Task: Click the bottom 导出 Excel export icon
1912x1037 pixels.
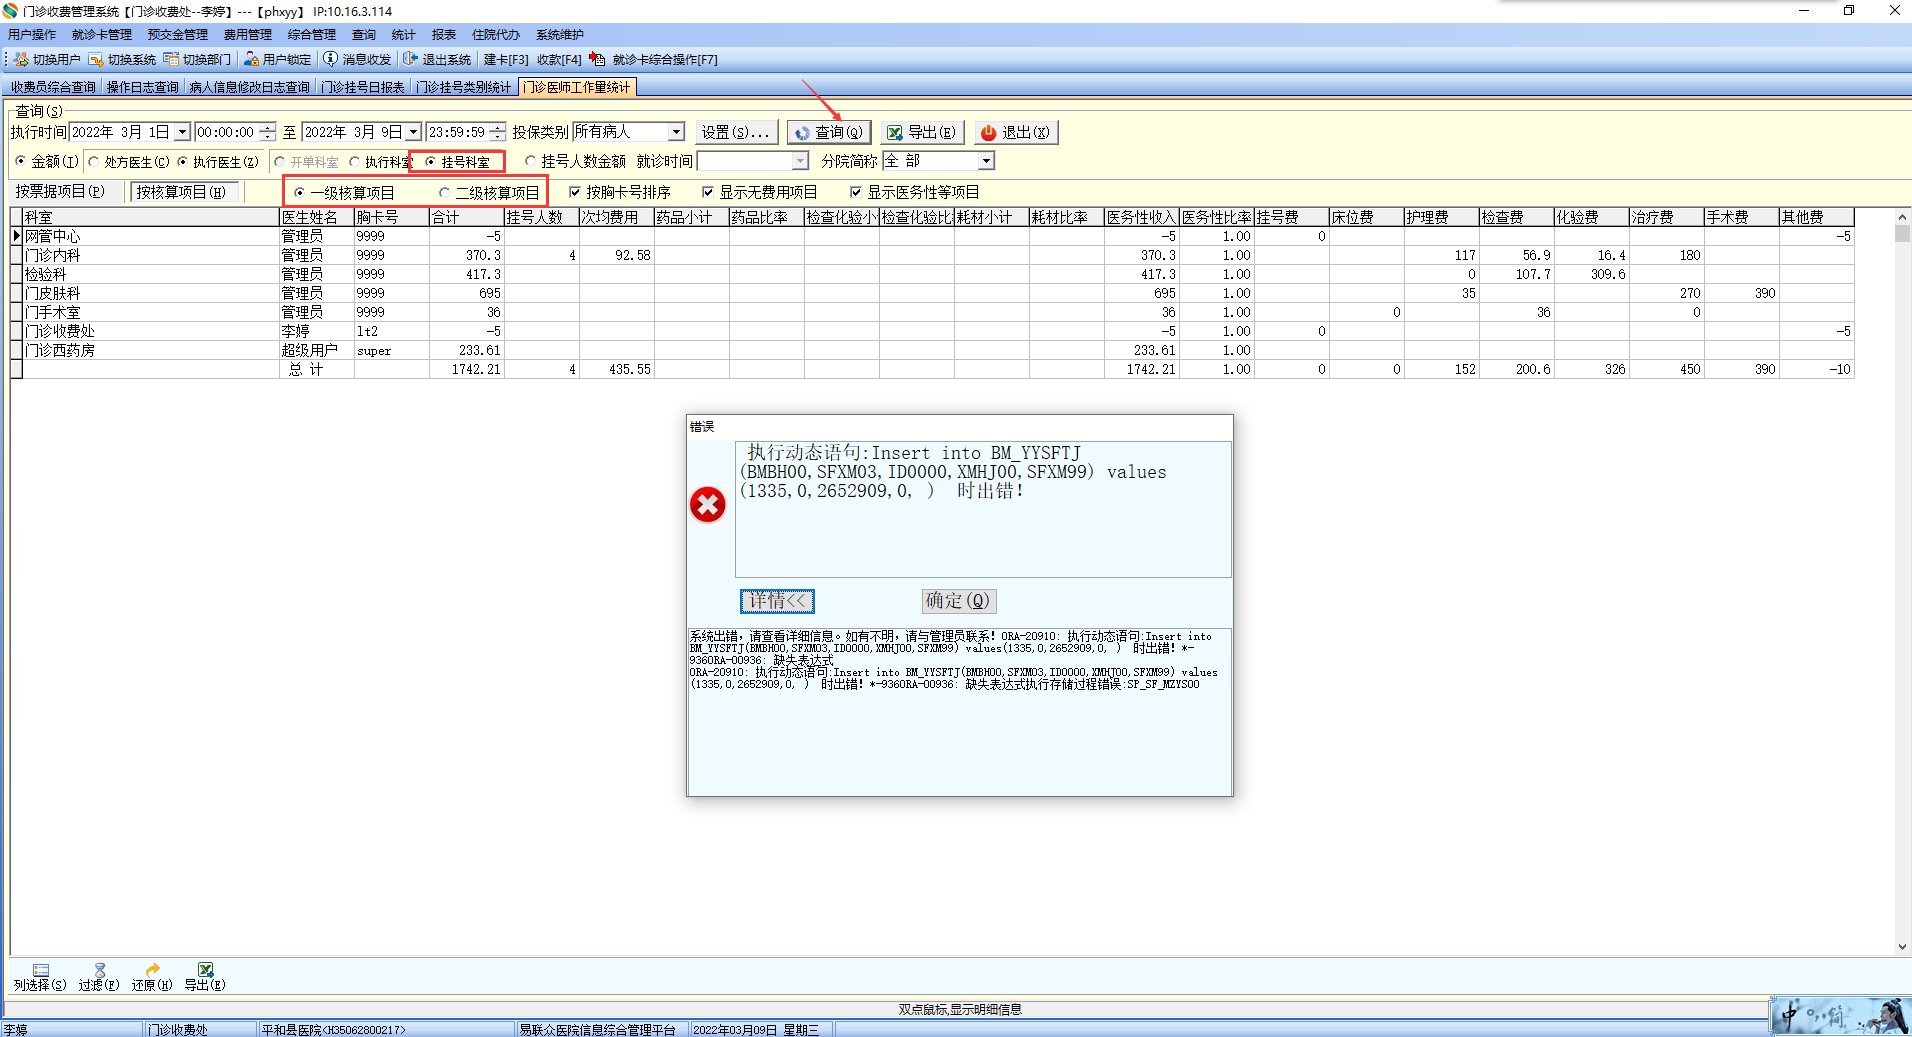Action: [x=205, y=970]
